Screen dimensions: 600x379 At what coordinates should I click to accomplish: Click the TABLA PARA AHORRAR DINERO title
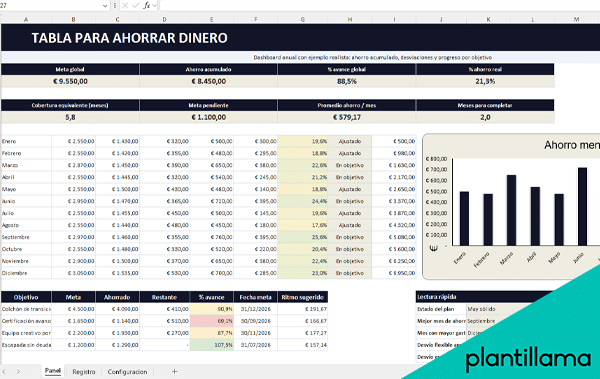point(129,38)
